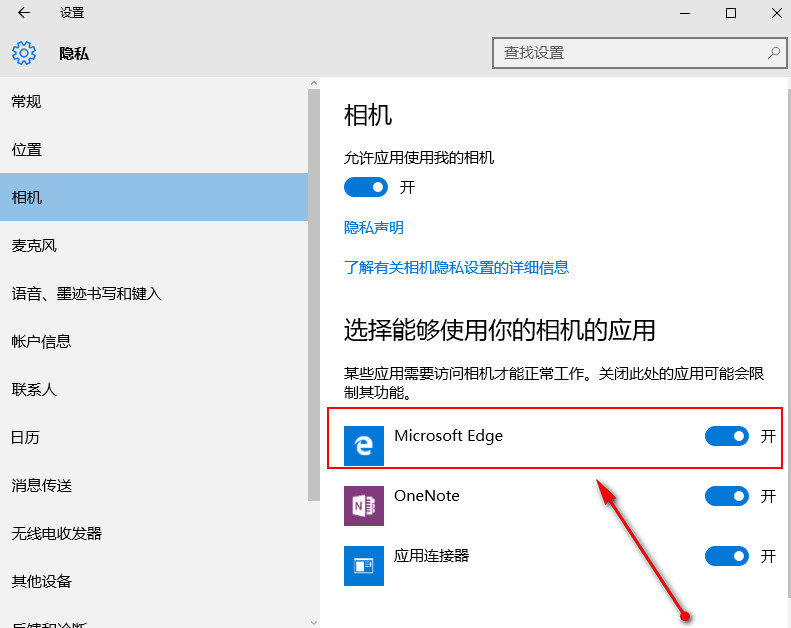Click the Microsoft Edge app icon

(x=364, y=446)
